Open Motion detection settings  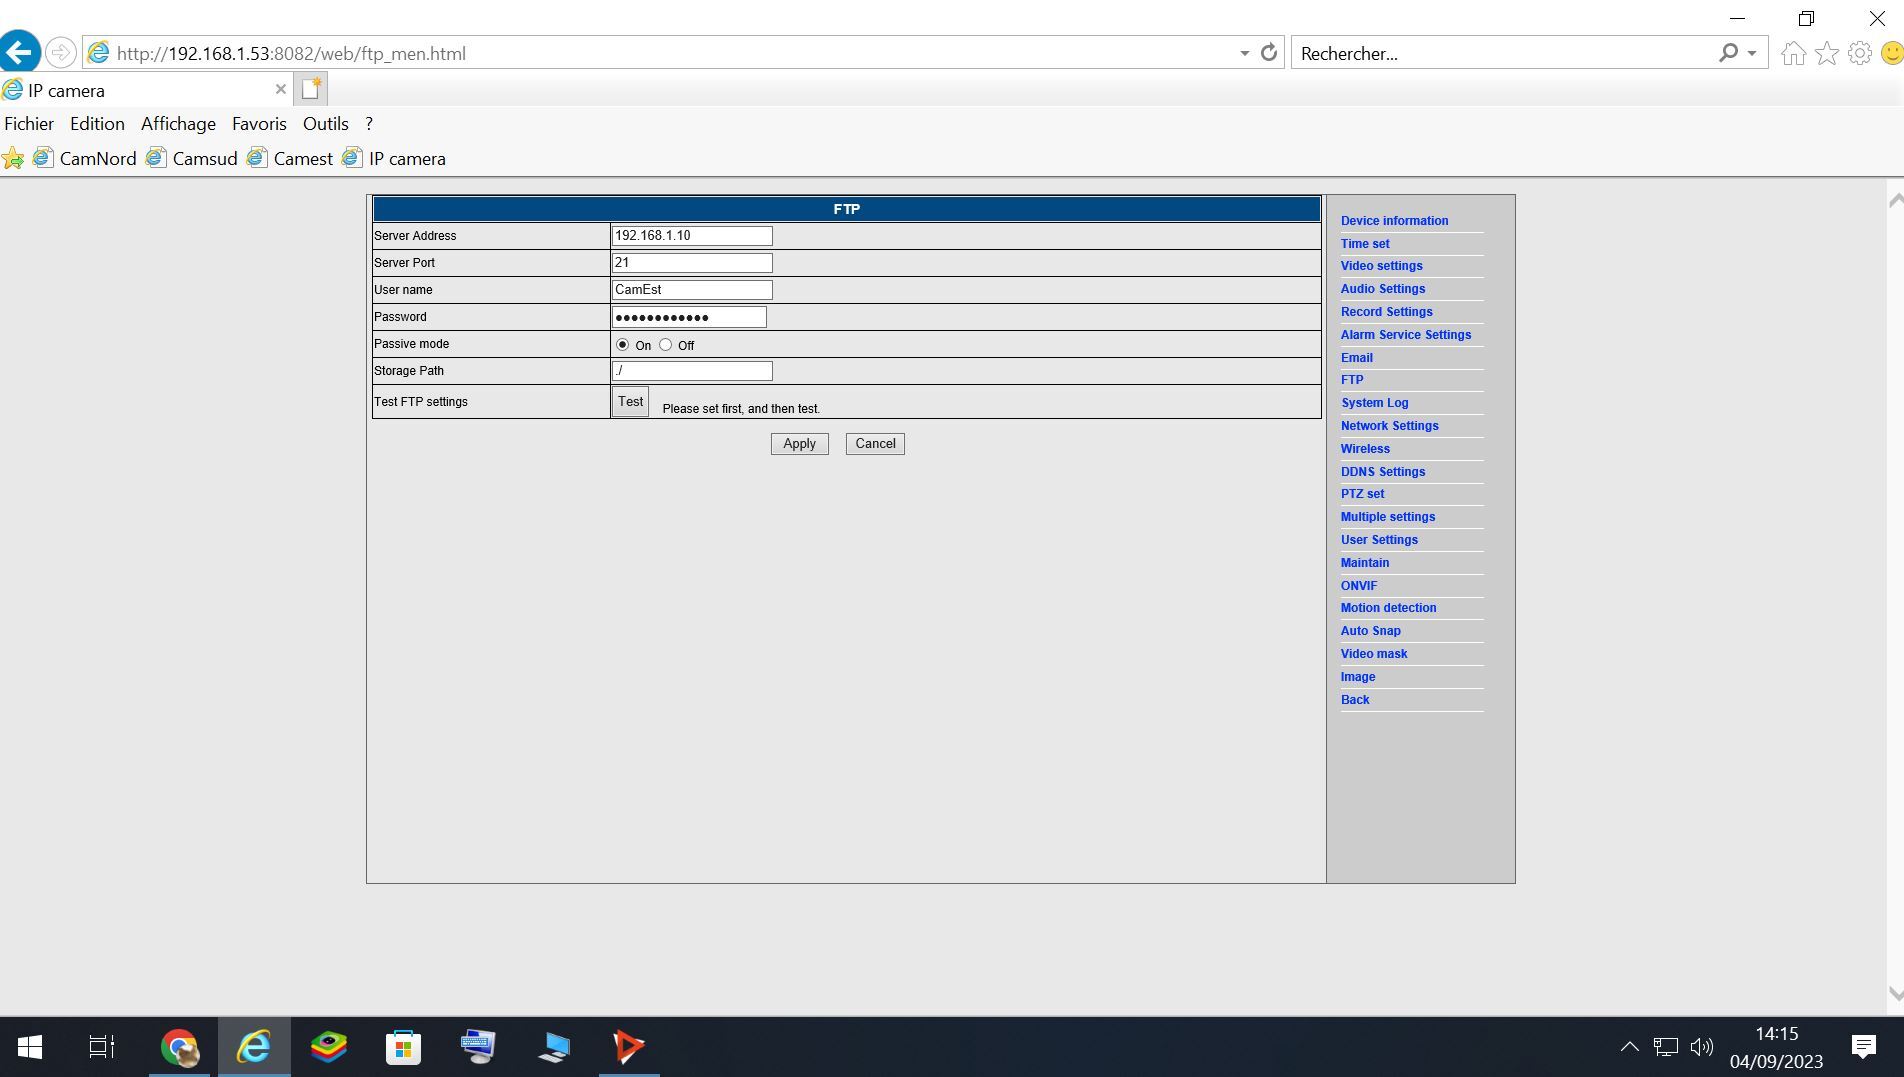pos(1388,608)
